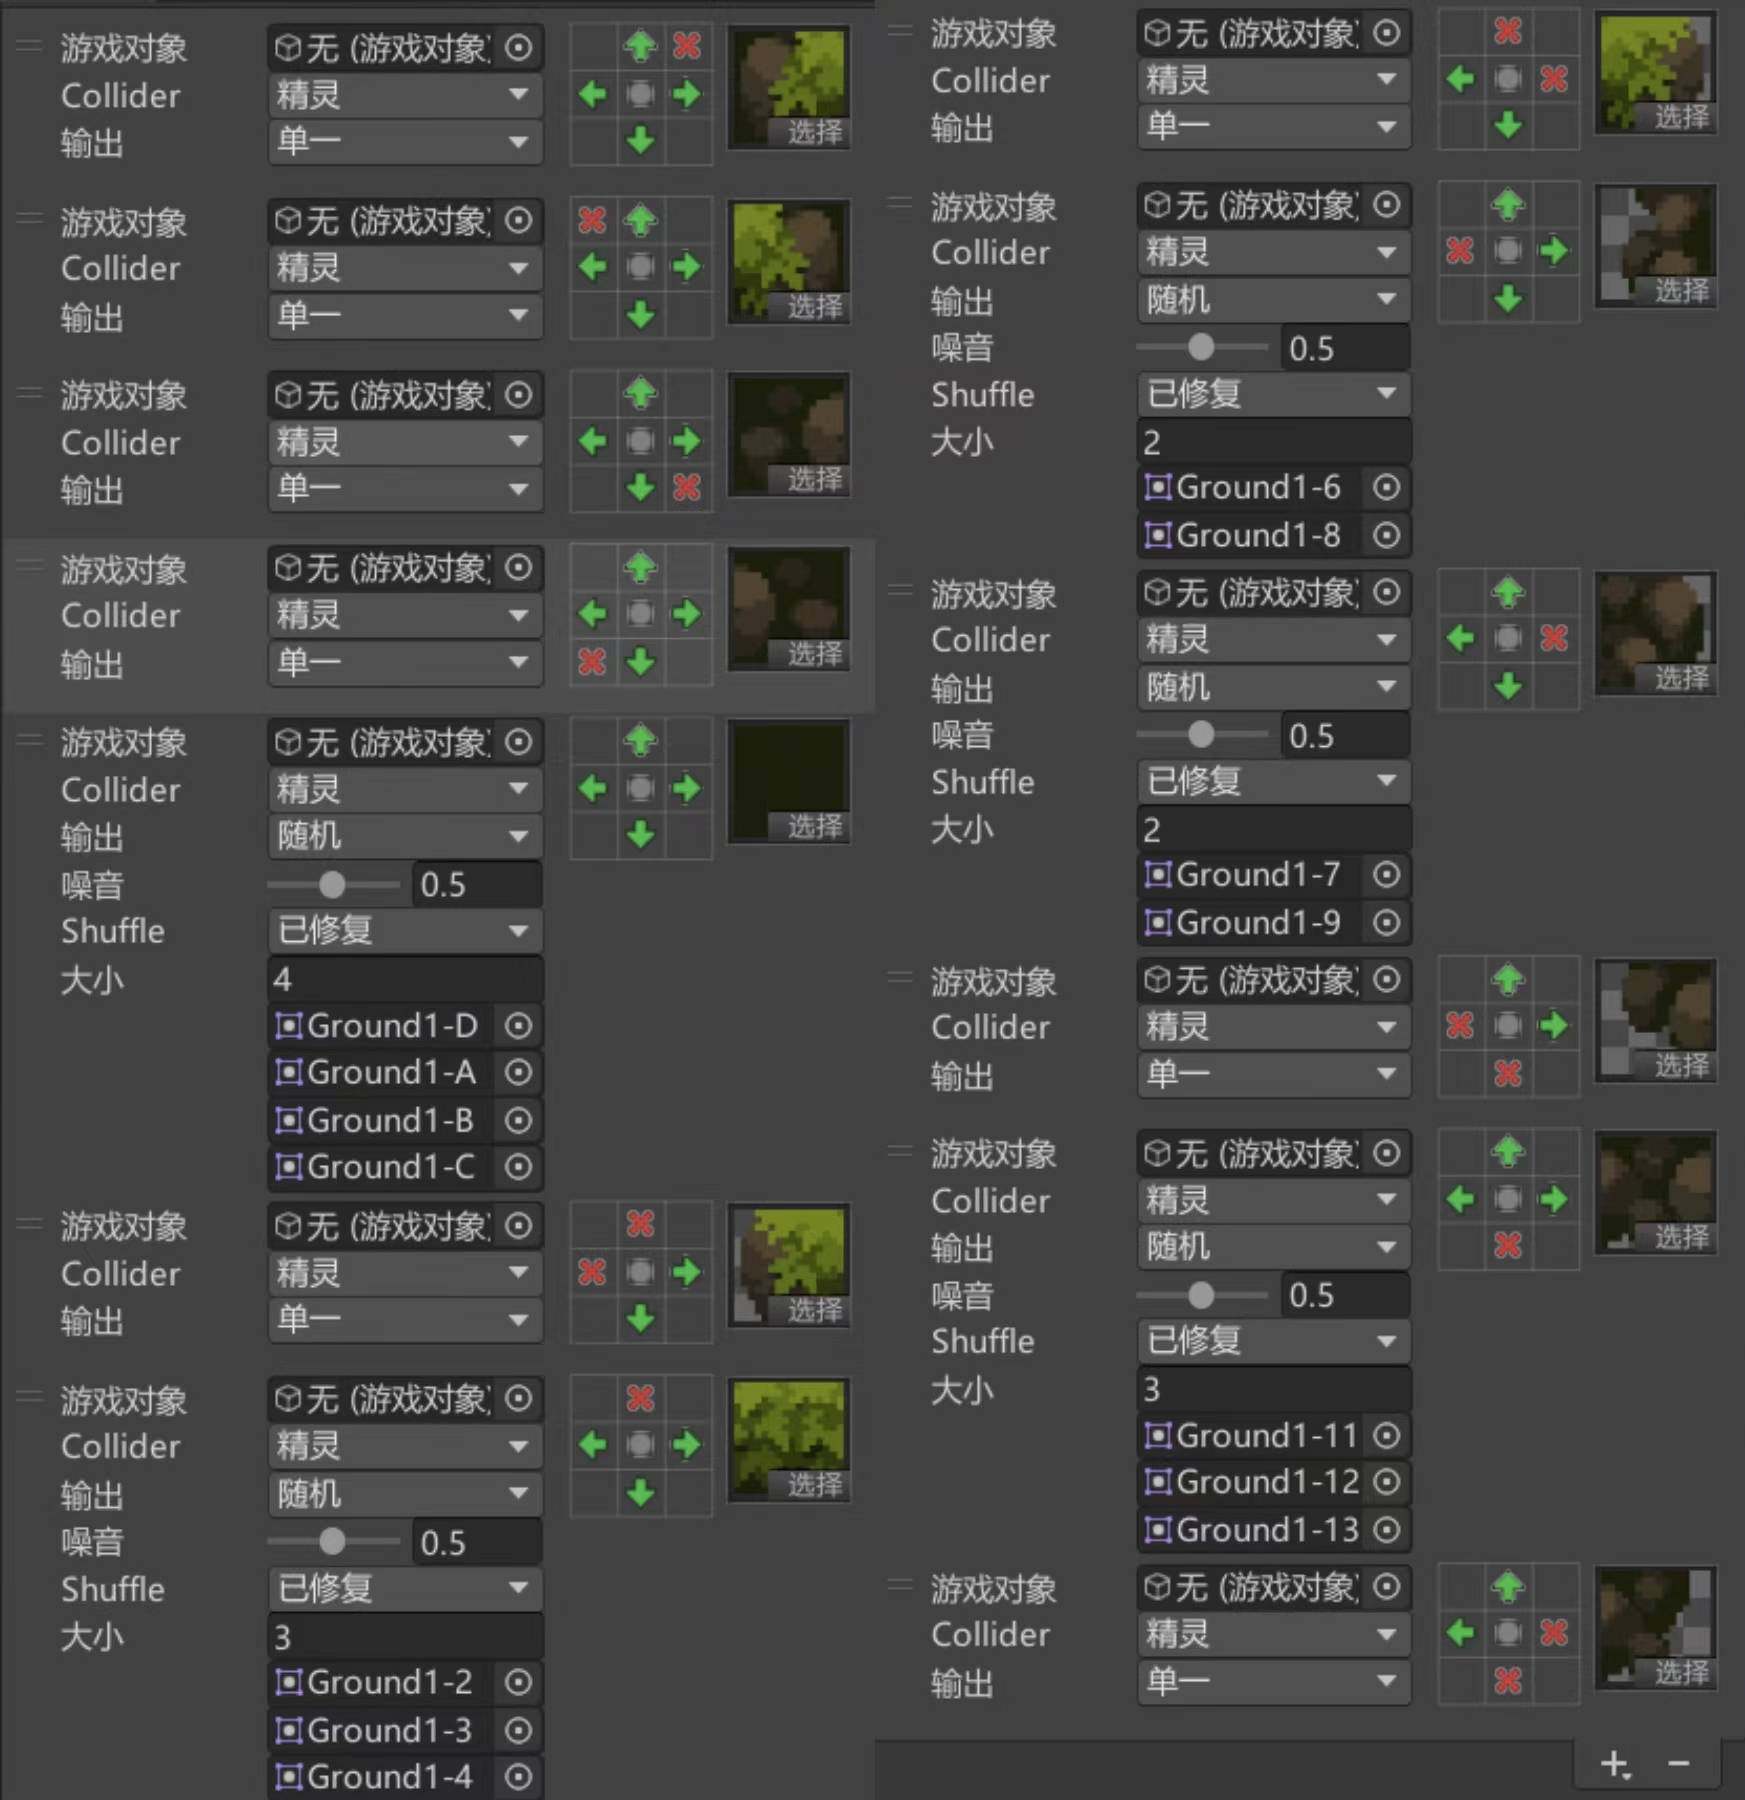
Task: Click the 噪音 slider in the Ground1-2 rule
Action: (x=332, y=1542)
